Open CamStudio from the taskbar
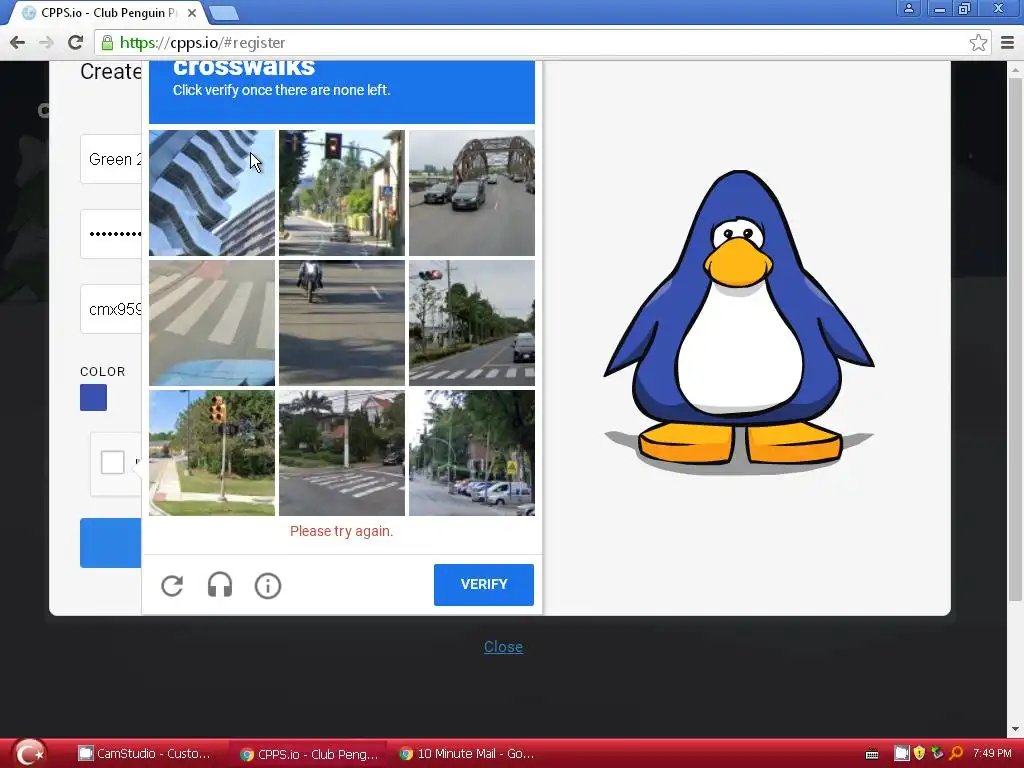Screen dimensions: 1024x768 coord(145,754)
